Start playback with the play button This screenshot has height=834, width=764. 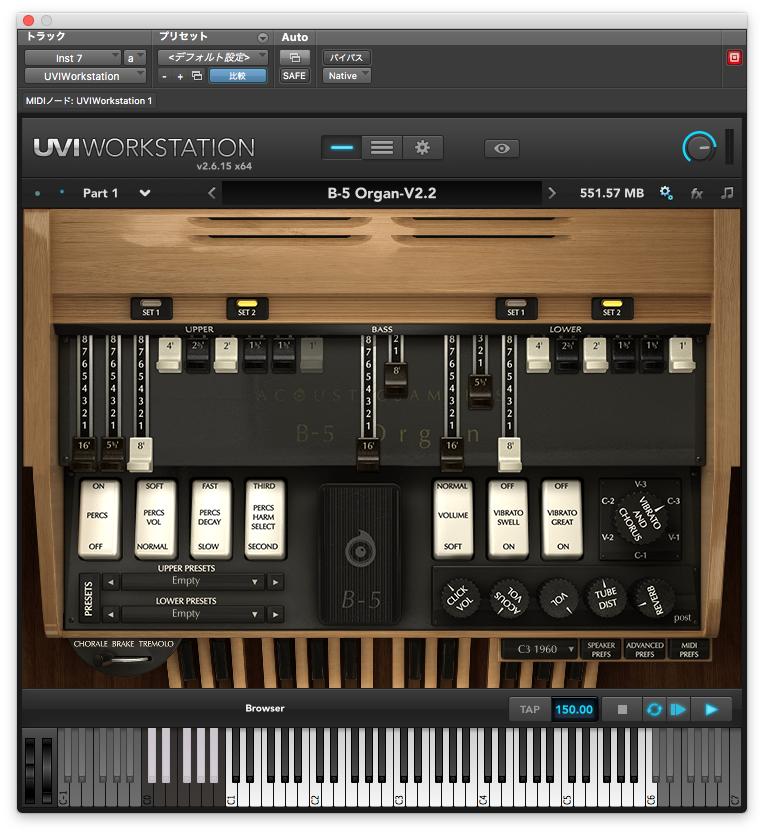711,709
